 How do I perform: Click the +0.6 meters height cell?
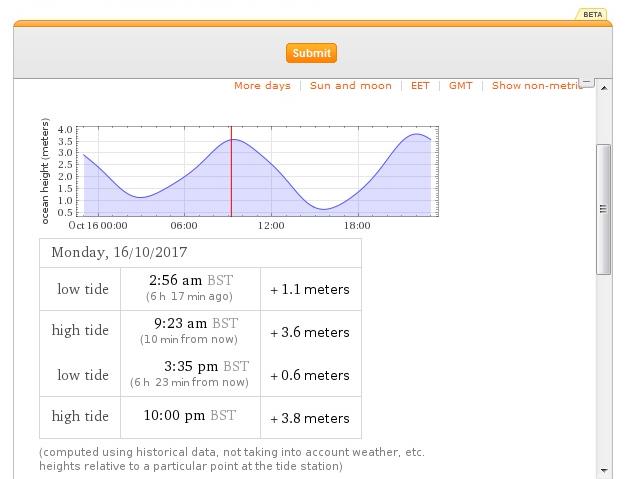[310, 376]
